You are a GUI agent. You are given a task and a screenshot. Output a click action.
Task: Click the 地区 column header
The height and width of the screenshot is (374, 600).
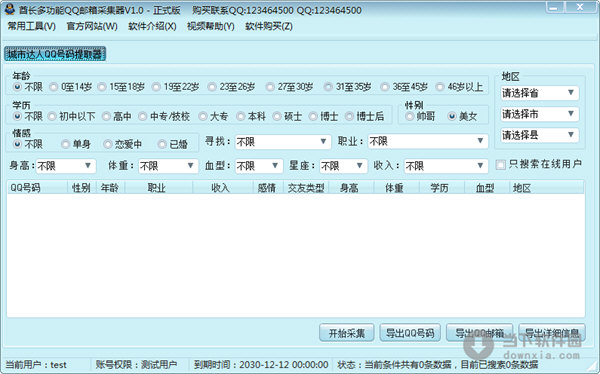[x=546, y=188]
